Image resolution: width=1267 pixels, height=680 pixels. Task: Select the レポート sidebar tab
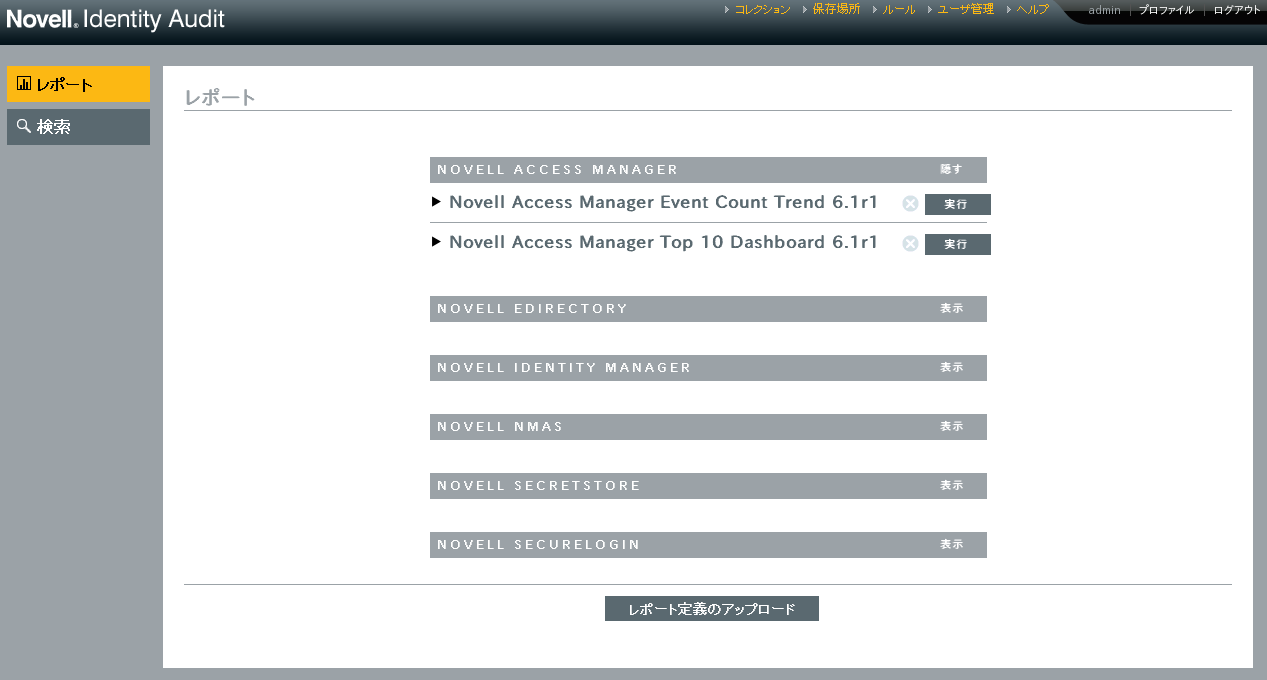78,84
